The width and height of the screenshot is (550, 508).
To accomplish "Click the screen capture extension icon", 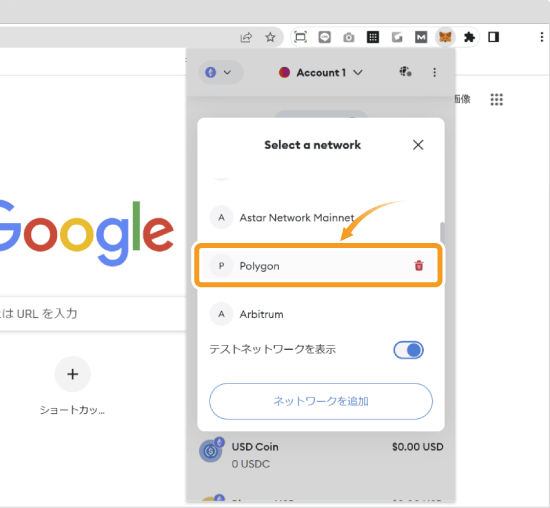I will click(301, 37).
